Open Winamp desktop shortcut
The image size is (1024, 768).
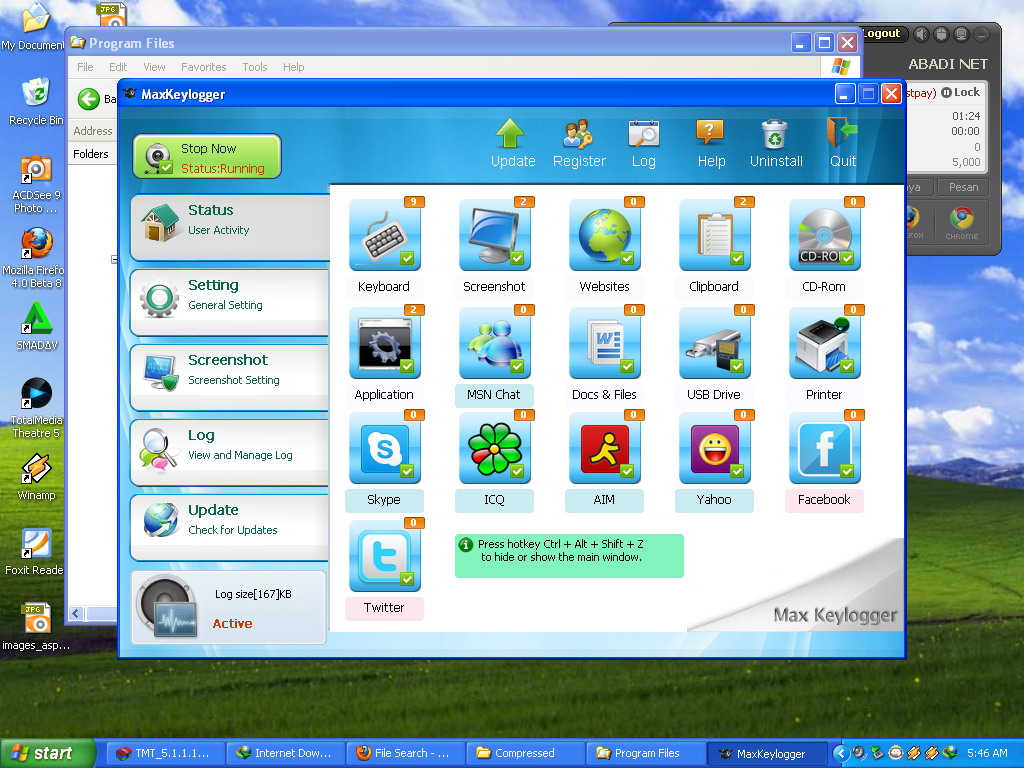[x=36, y=476]
